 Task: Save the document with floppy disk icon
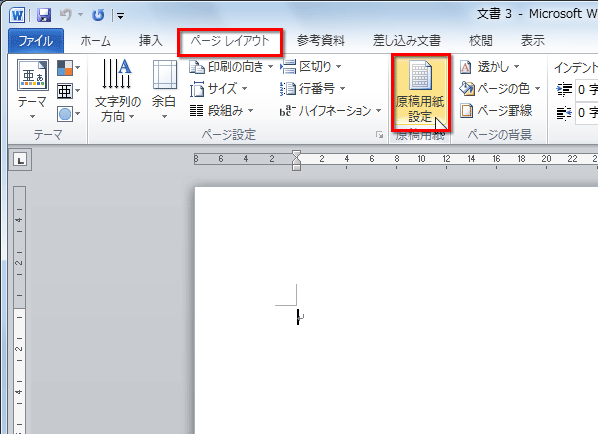[44, 15]
